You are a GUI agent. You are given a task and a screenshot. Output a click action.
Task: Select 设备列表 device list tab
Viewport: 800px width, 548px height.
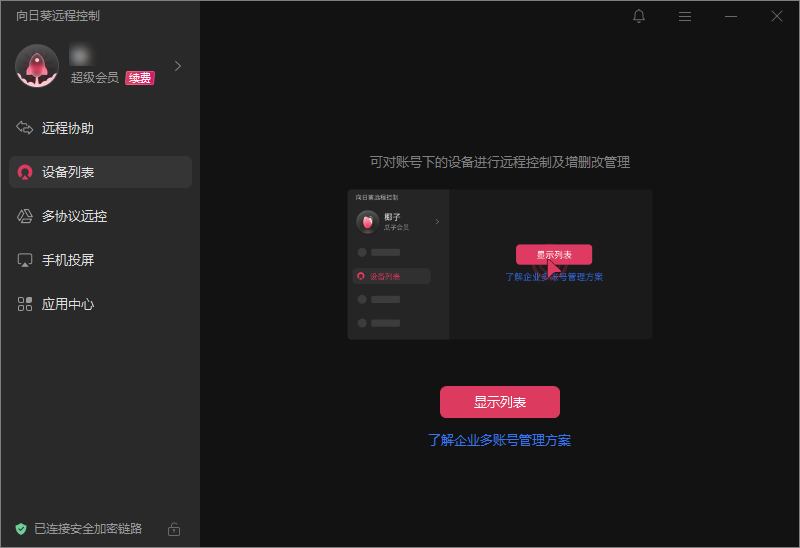(x=101, y=172)
